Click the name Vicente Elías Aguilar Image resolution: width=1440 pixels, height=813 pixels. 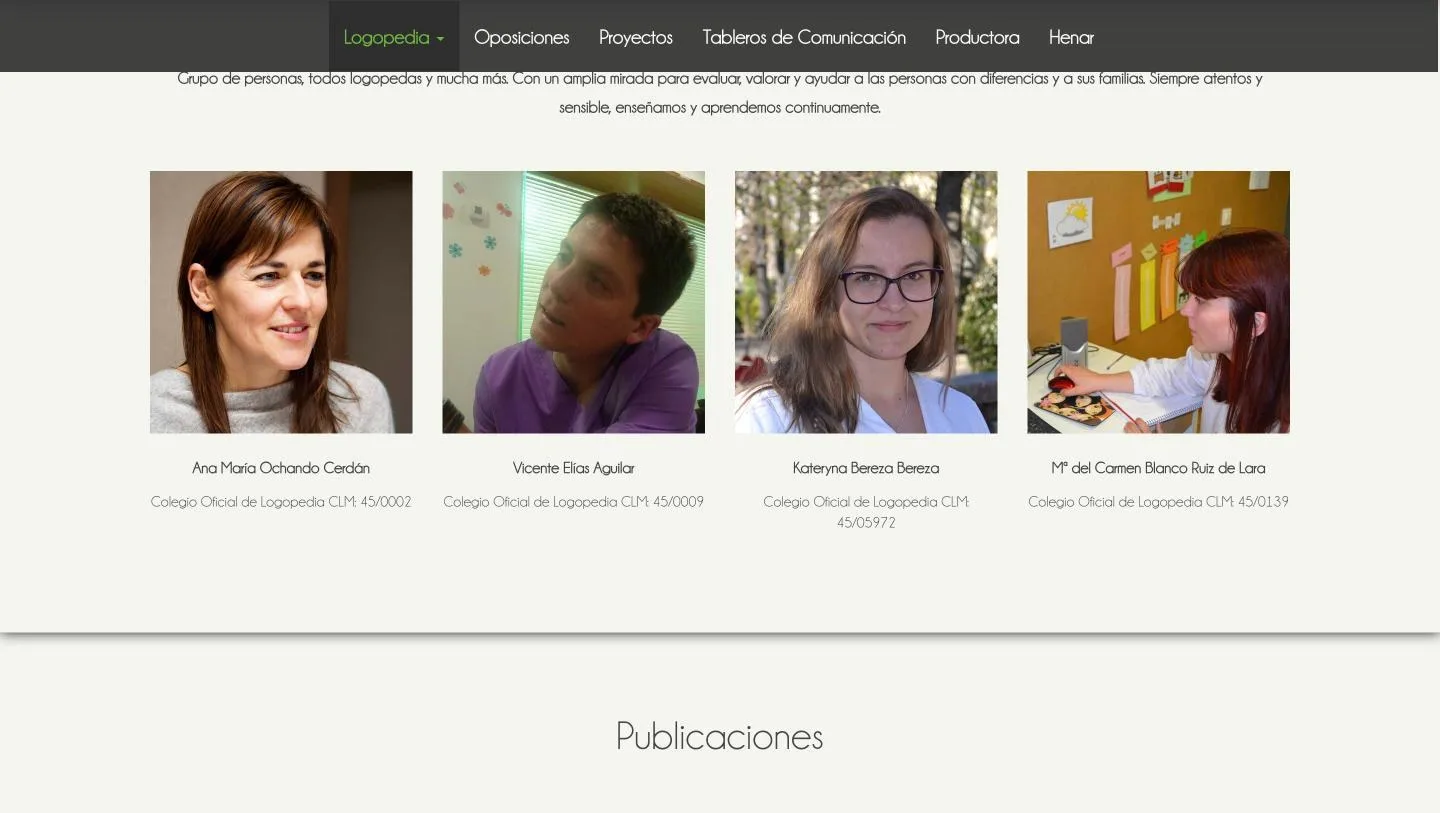tap(574, 468)
